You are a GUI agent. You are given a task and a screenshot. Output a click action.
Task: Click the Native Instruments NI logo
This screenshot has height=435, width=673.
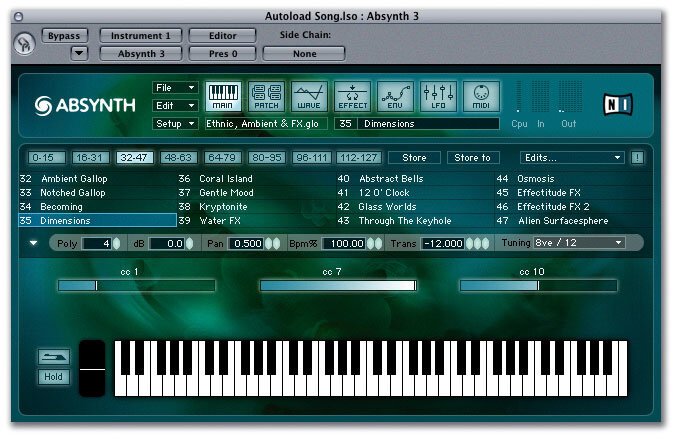tap(618, 104)
